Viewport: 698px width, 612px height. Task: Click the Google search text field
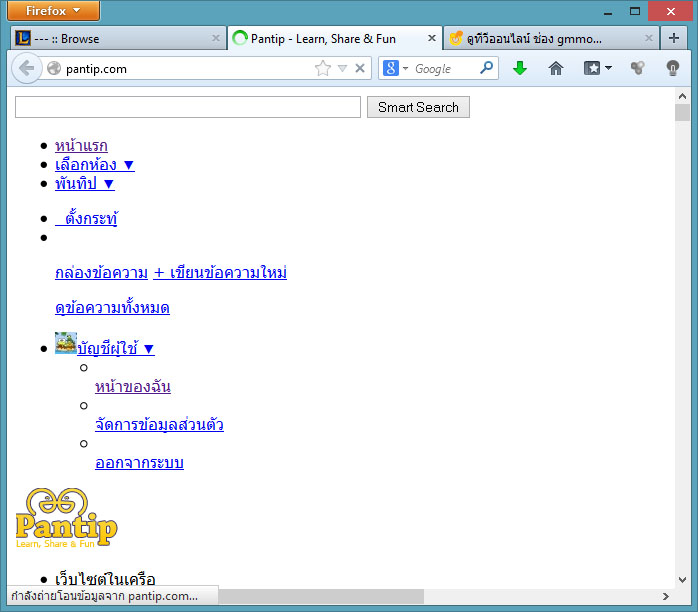coord(444,69)
